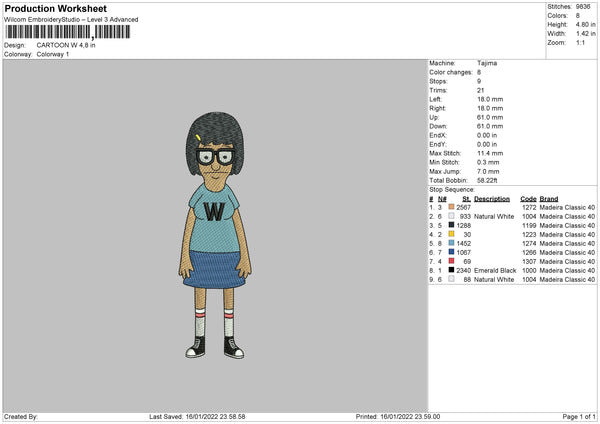Click the dark navy swatch in stop row 3
600x424 pixels.
pyautogui.click(x=451, y=225)
